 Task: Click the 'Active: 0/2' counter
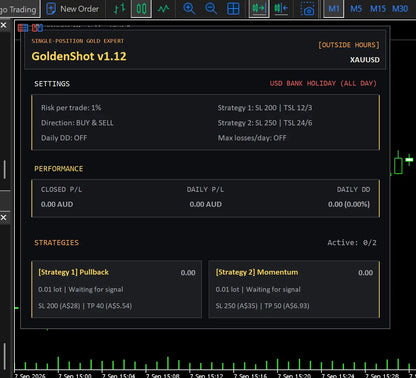coord(352,243)
